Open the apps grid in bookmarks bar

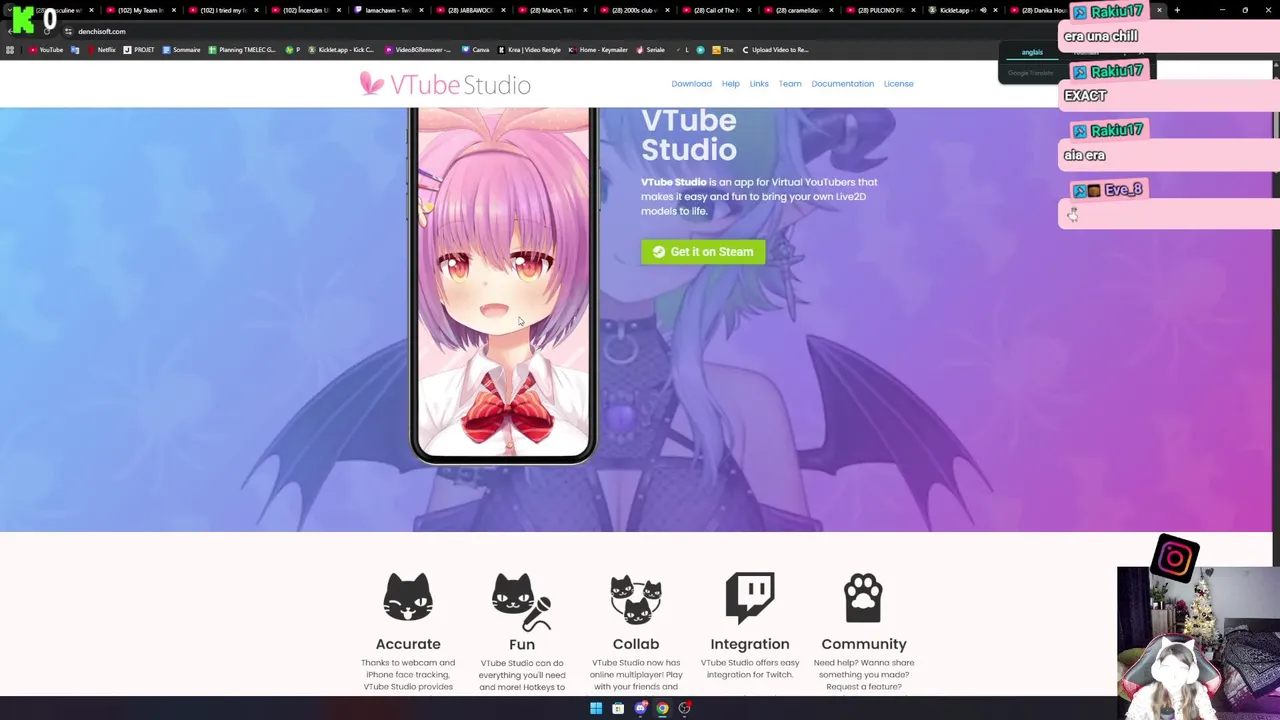[x=10, y=50]
